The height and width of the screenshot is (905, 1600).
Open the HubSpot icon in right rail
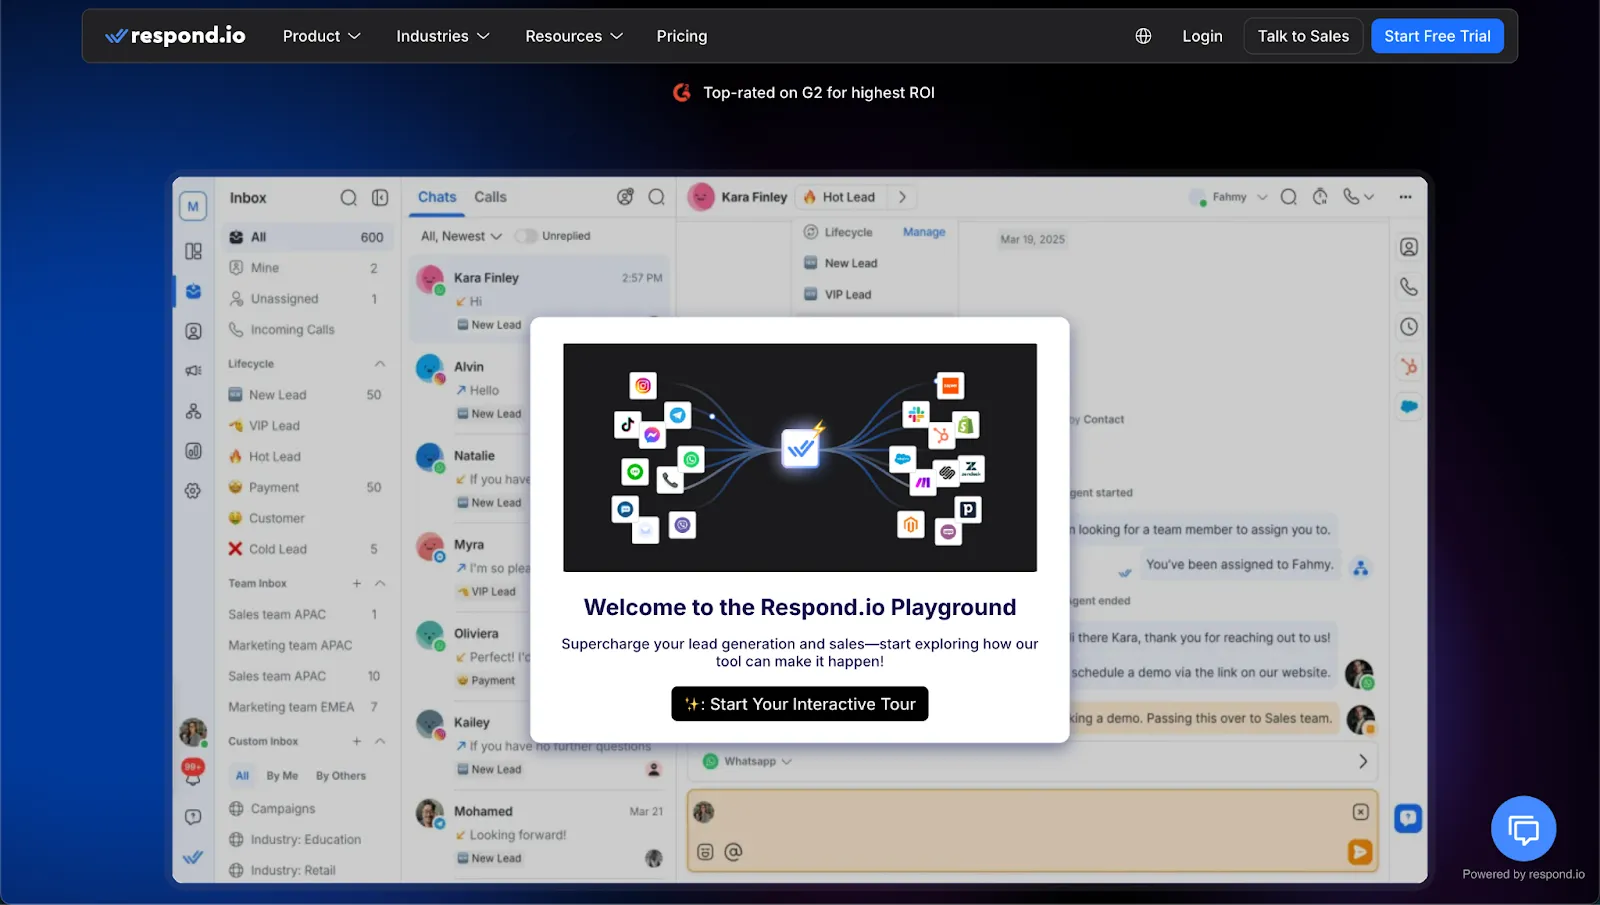pos(1408,367)
